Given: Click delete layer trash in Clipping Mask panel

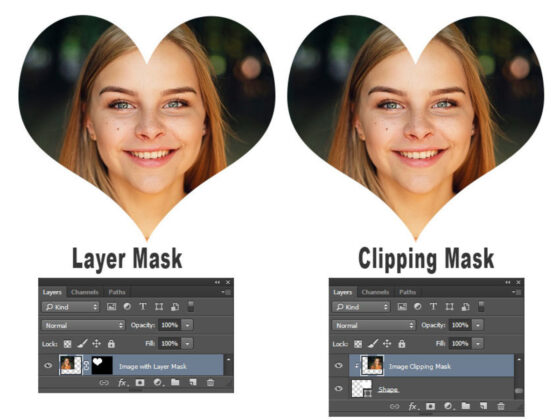Looking at the screenshot, I should 501,406.
